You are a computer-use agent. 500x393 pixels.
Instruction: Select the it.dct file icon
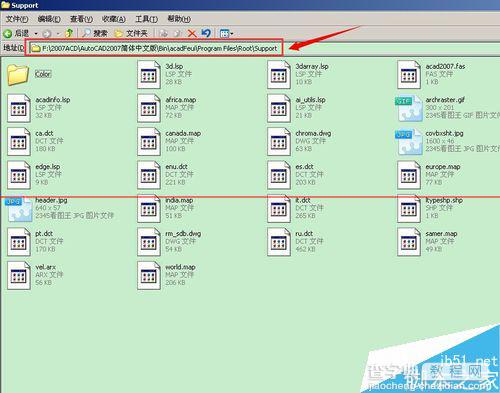click(x=279, y=209)
